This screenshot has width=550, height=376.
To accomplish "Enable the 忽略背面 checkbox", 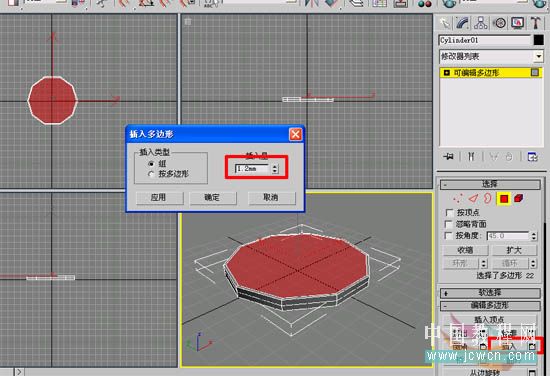I will (449, 224).
